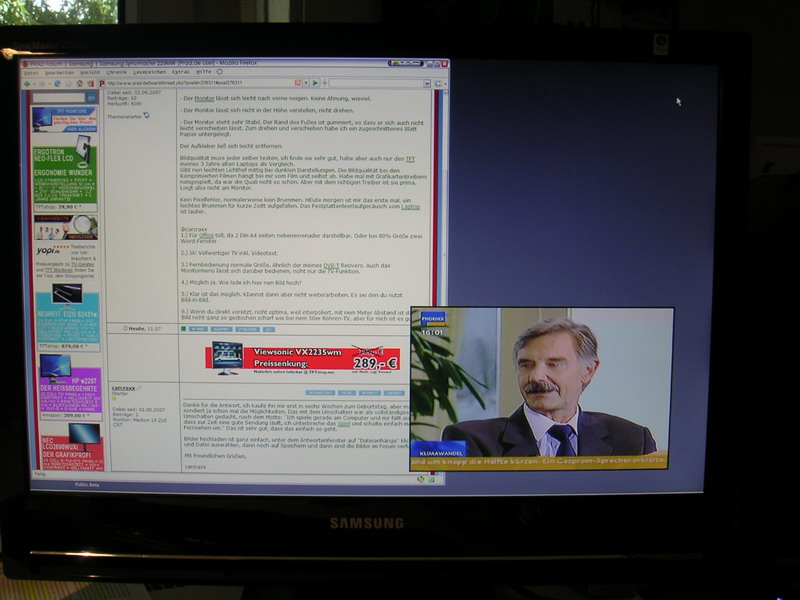The width and height of the screenshot is (800, 600).
Task: Open the Datei menu
Action: 31,72
